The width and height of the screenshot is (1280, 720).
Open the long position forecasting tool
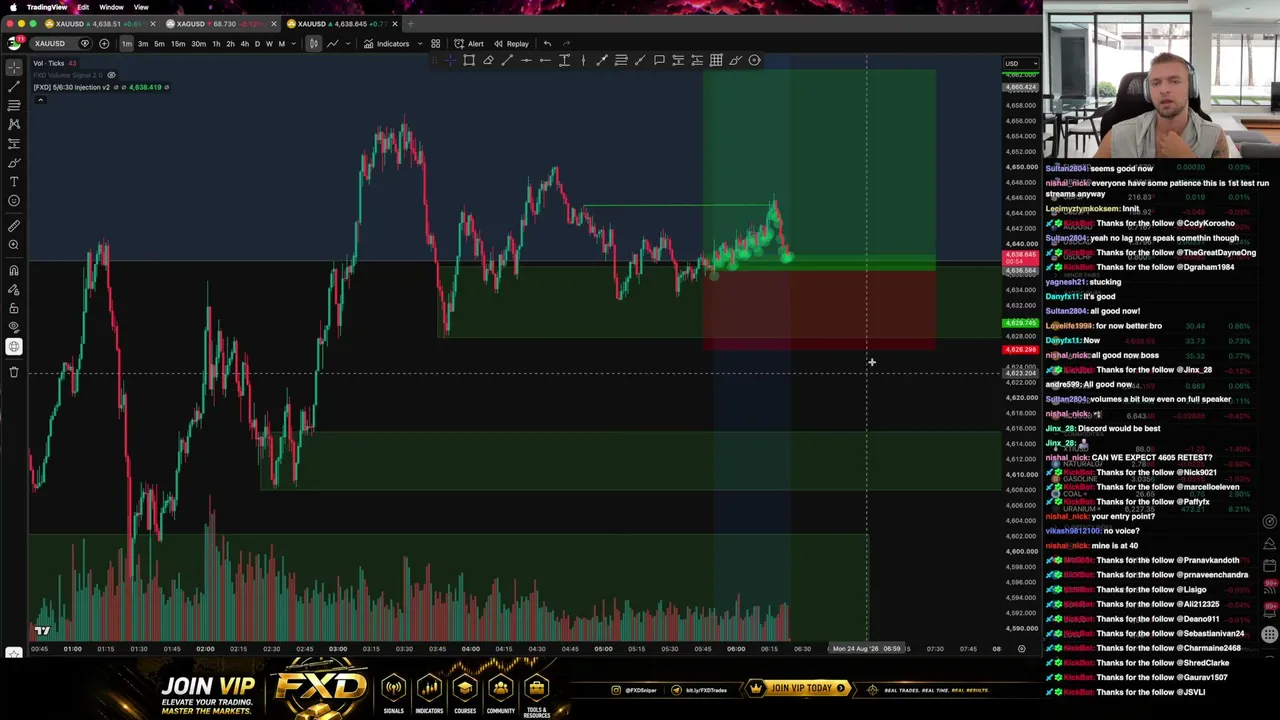pyautogui.click(x=14, y=143)
